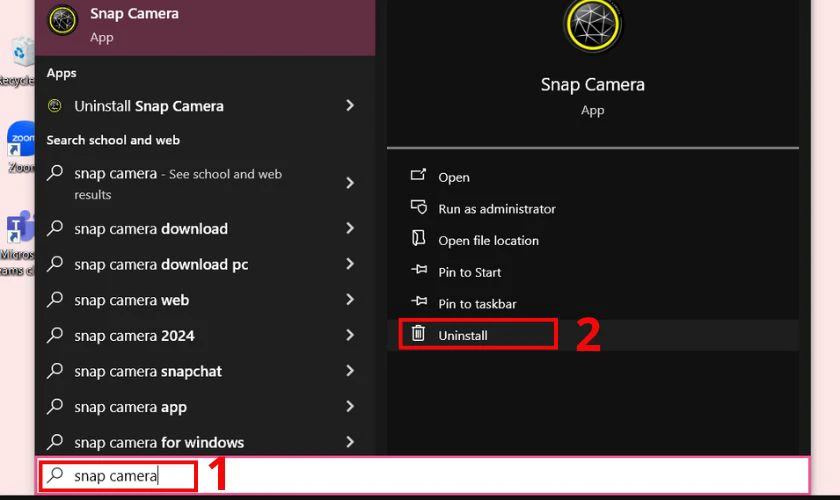The height and width of the screenshot is (500, 840).
Task: Search web for snap camera 2024
Action: click(205, 335)
